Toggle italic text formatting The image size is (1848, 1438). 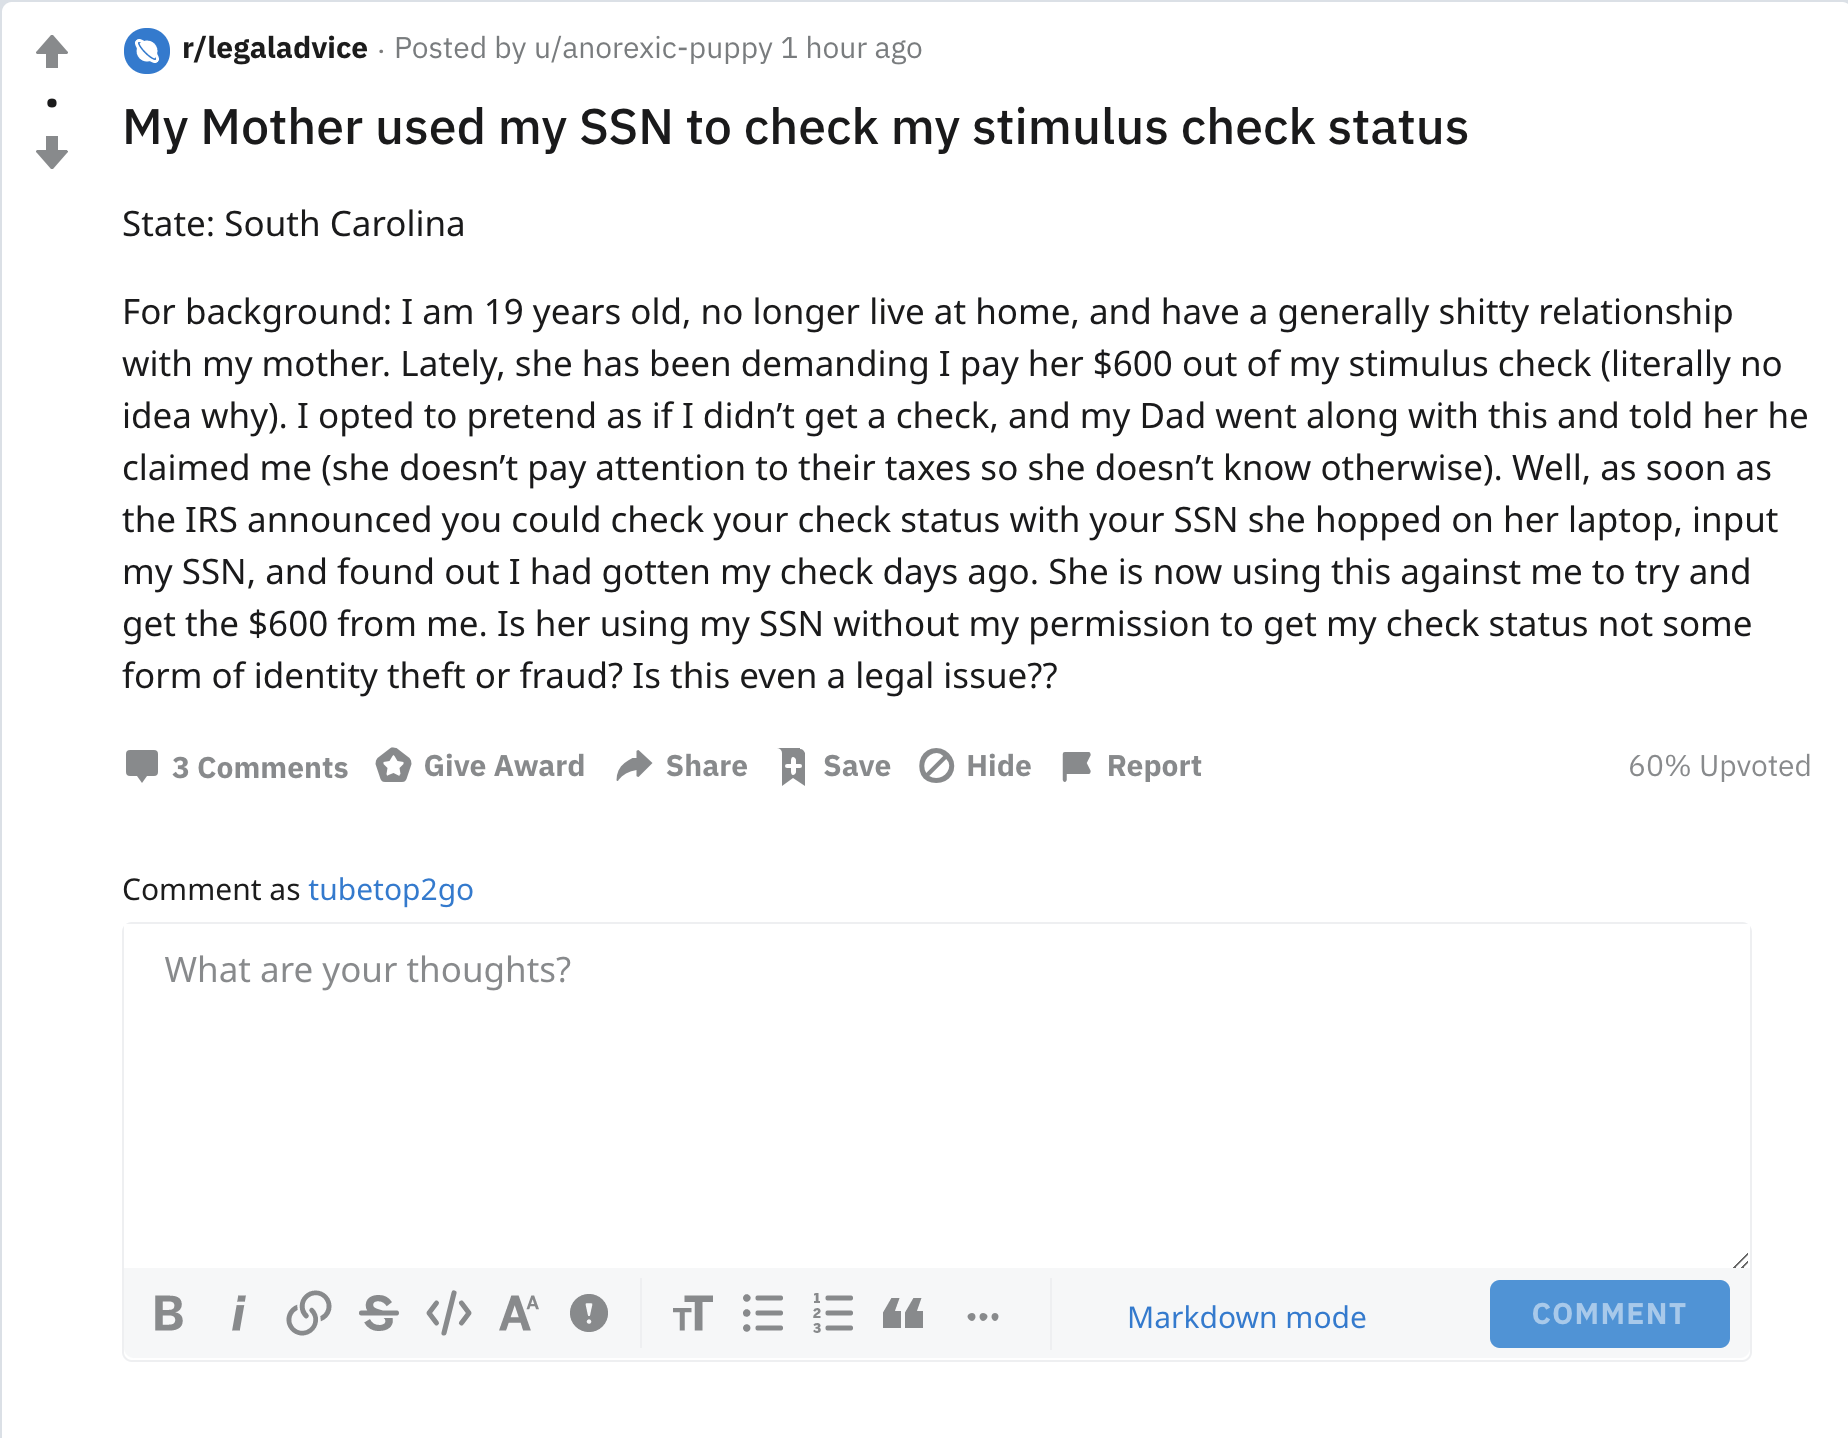(238, 1314)
